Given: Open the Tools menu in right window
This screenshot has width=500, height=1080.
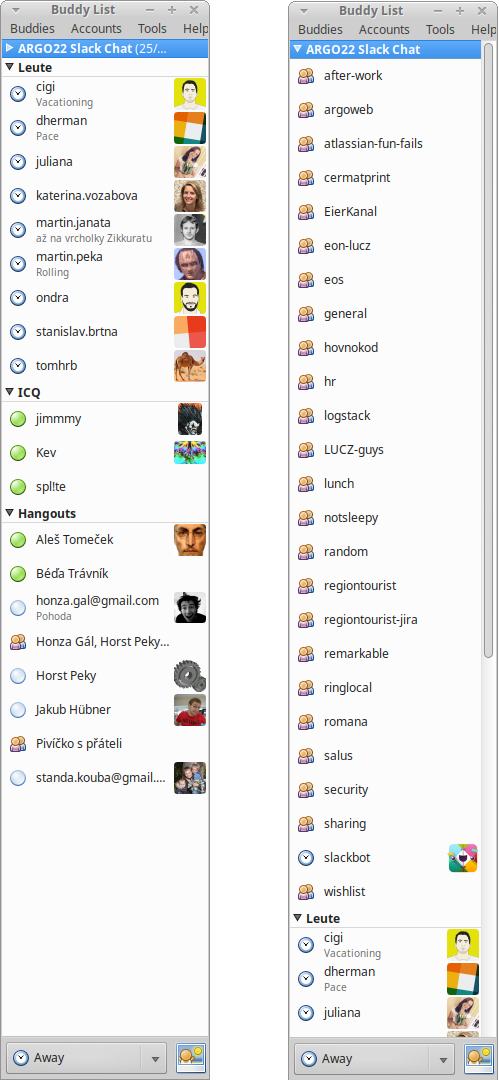Looking at the screenshot, I should point(440,30).
